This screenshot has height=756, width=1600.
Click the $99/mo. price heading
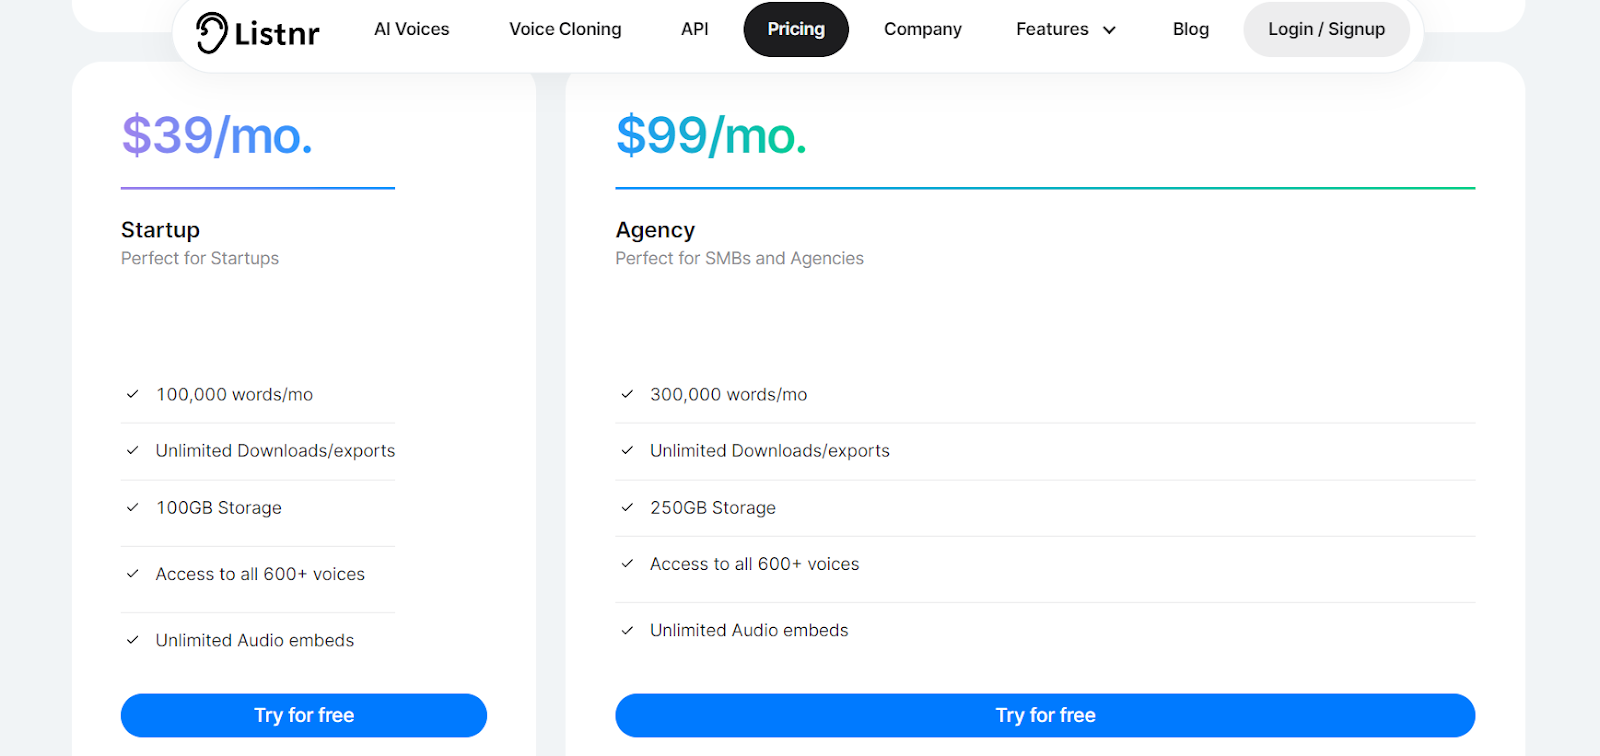tap(711, 136)
